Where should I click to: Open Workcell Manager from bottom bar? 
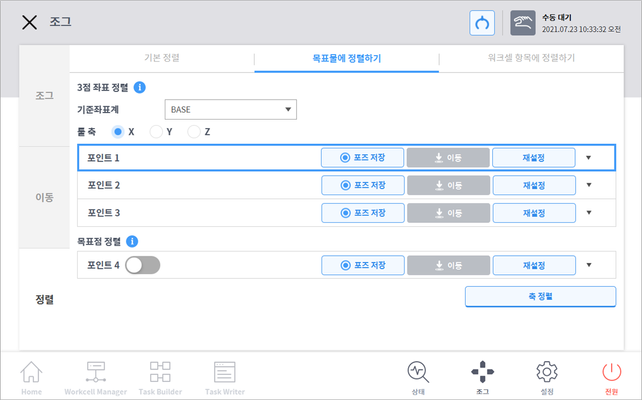coord(96,375)
